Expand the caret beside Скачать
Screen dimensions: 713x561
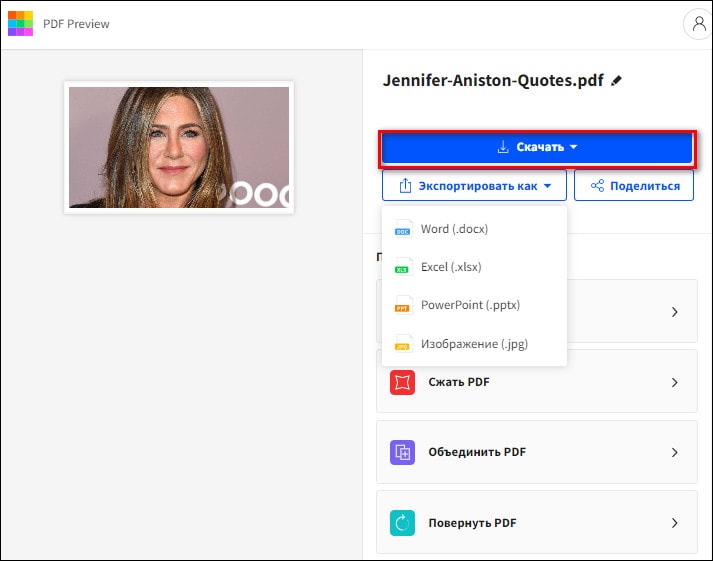574,148
